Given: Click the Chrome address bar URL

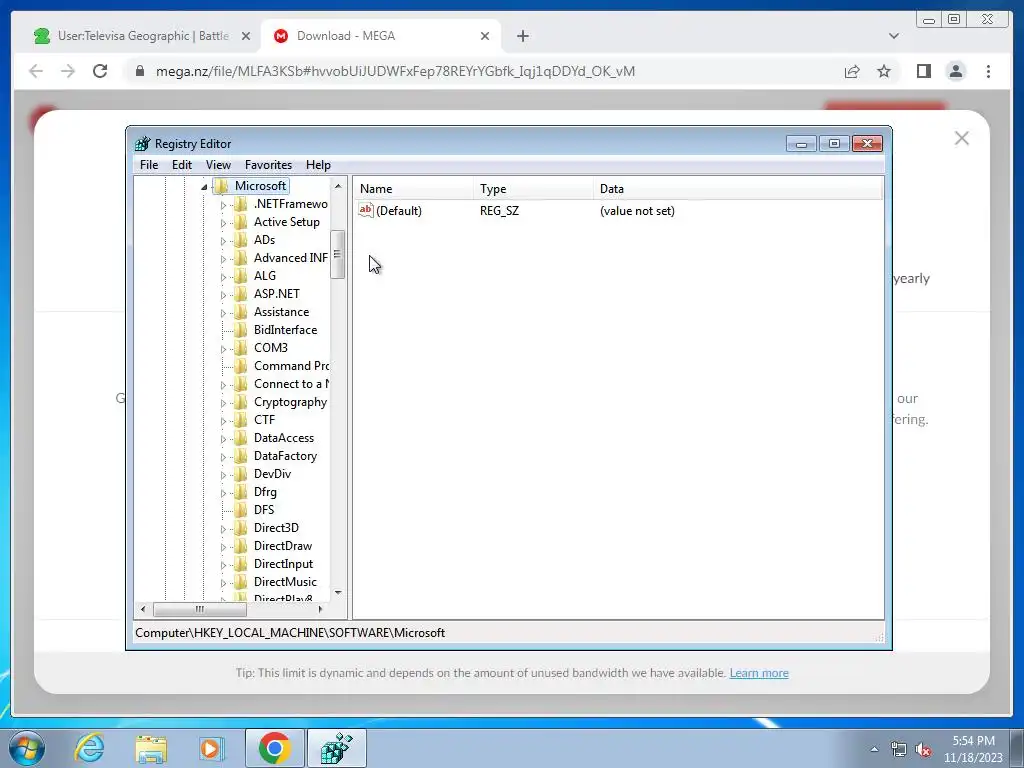Looking at the screenshot, I should tap(395, 71).
